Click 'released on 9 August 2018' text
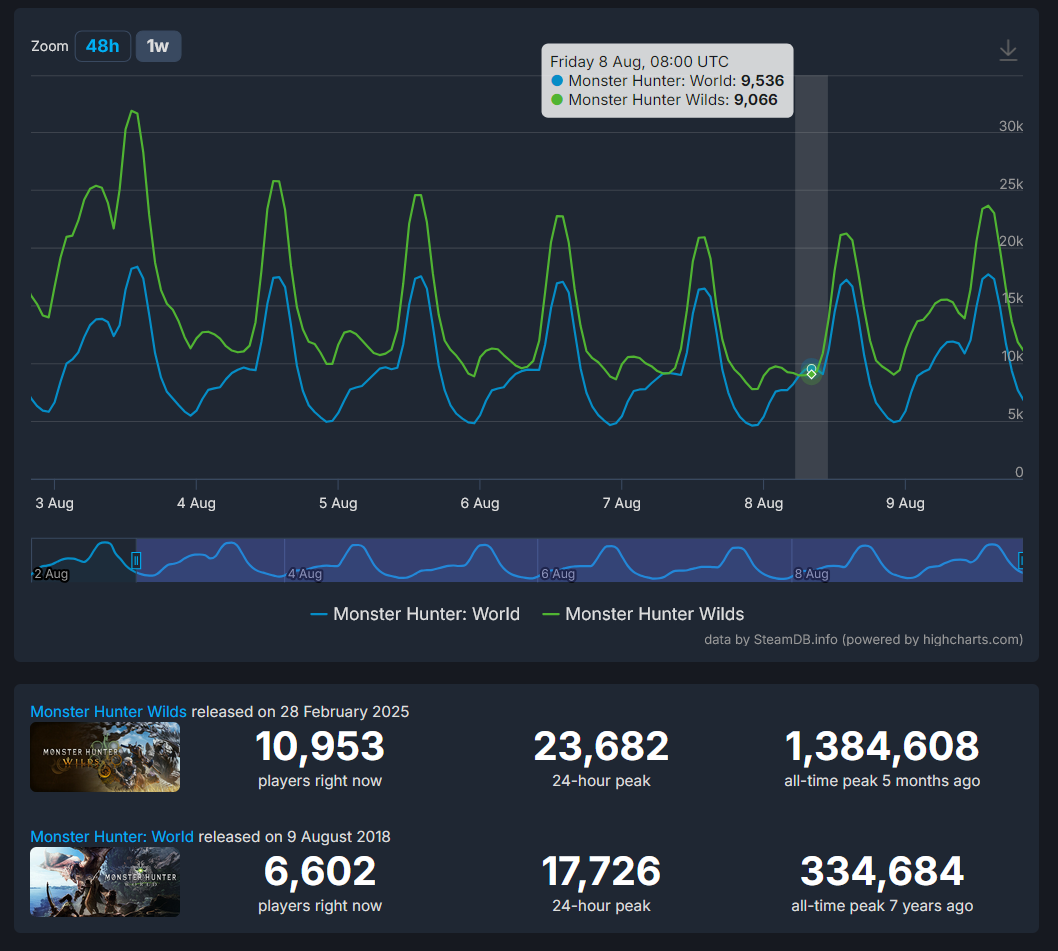1058x951 pixels. click(294, 836)
